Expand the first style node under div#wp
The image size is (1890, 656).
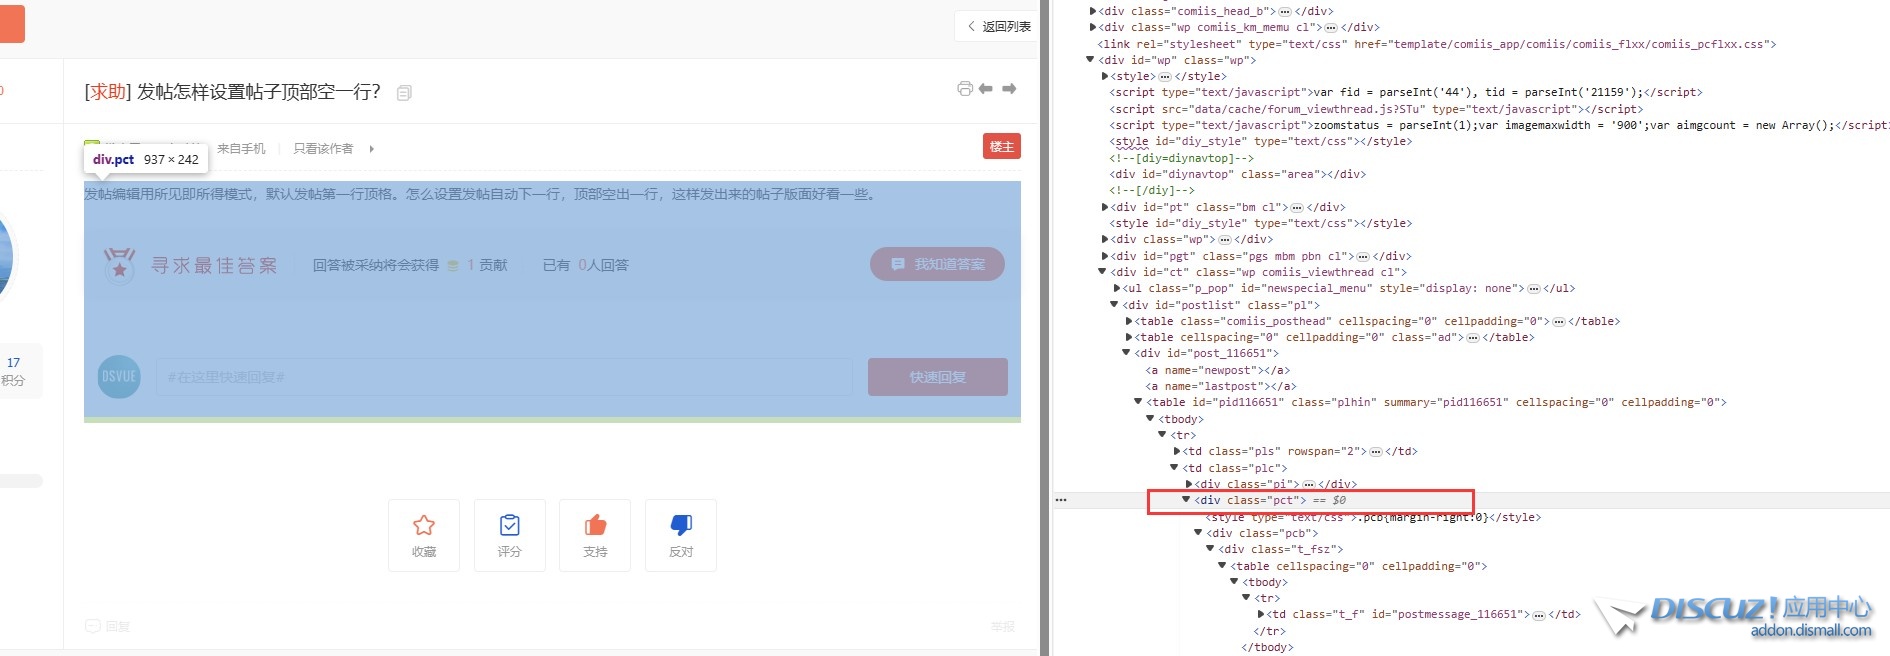coord(1105,76)
